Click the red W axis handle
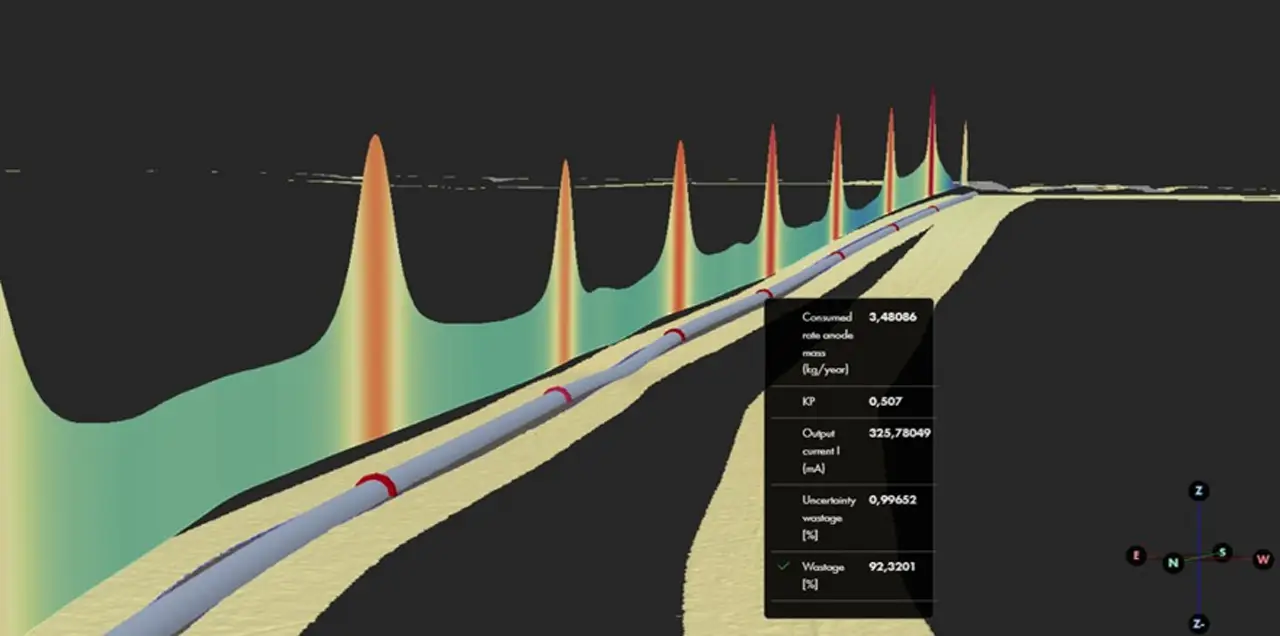 coord(1263,559)
